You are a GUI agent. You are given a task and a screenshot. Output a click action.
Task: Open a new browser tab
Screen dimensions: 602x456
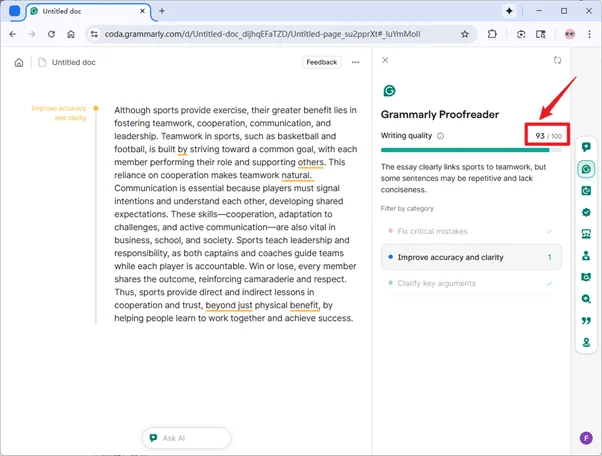click(162, 11)
